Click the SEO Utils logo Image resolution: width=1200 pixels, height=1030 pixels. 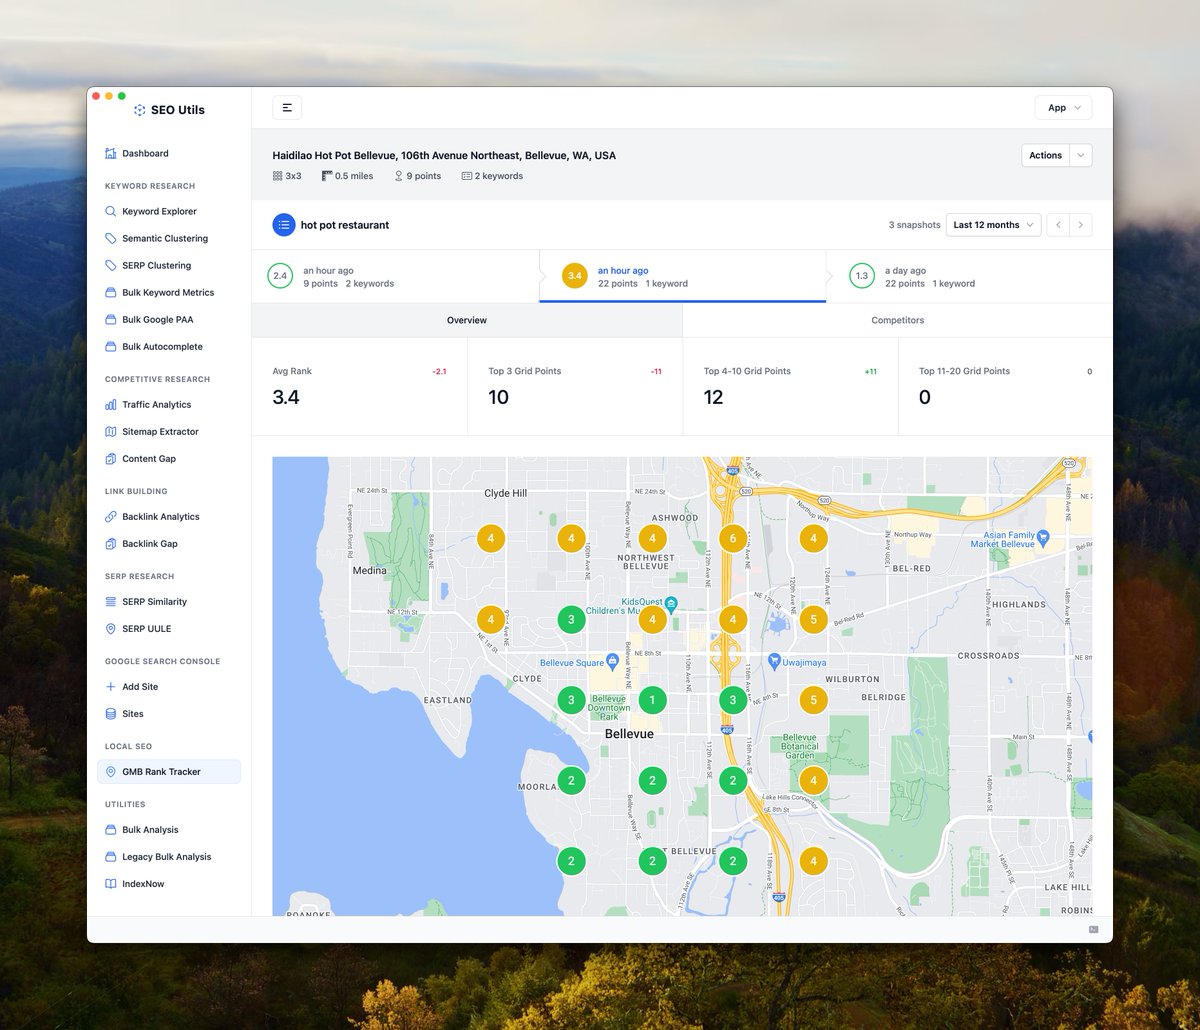(x=169, y=110)
